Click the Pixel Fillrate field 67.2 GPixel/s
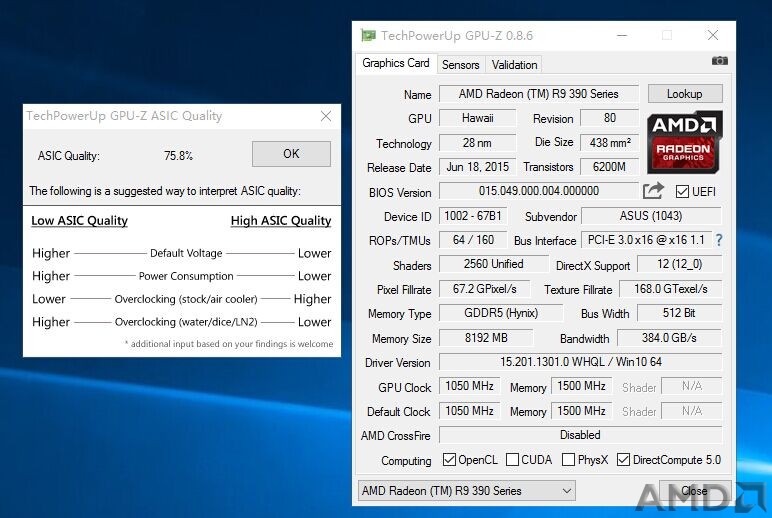Viewport: 772px width, 518px height. (485, 289)
